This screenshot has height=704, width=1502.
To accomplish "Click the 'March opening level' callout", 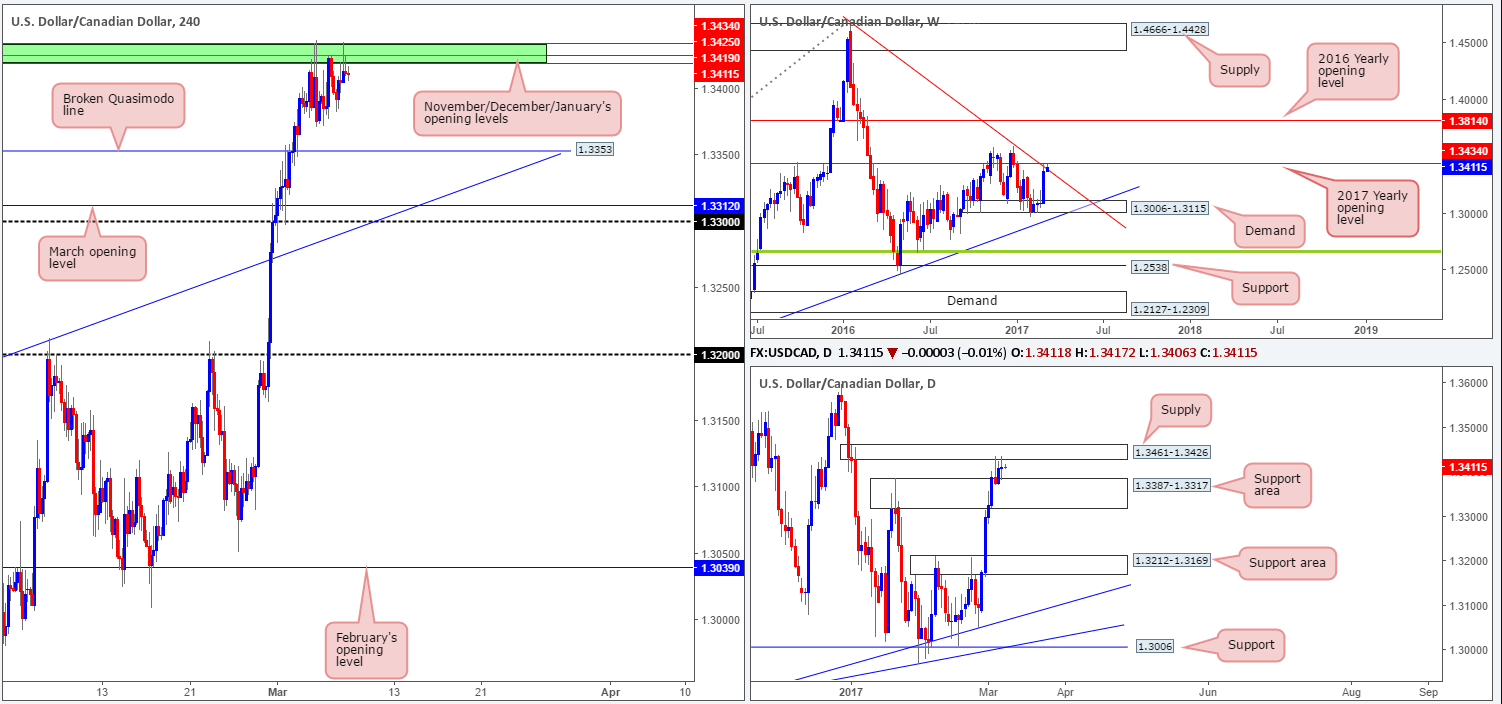I will point(91,258).
